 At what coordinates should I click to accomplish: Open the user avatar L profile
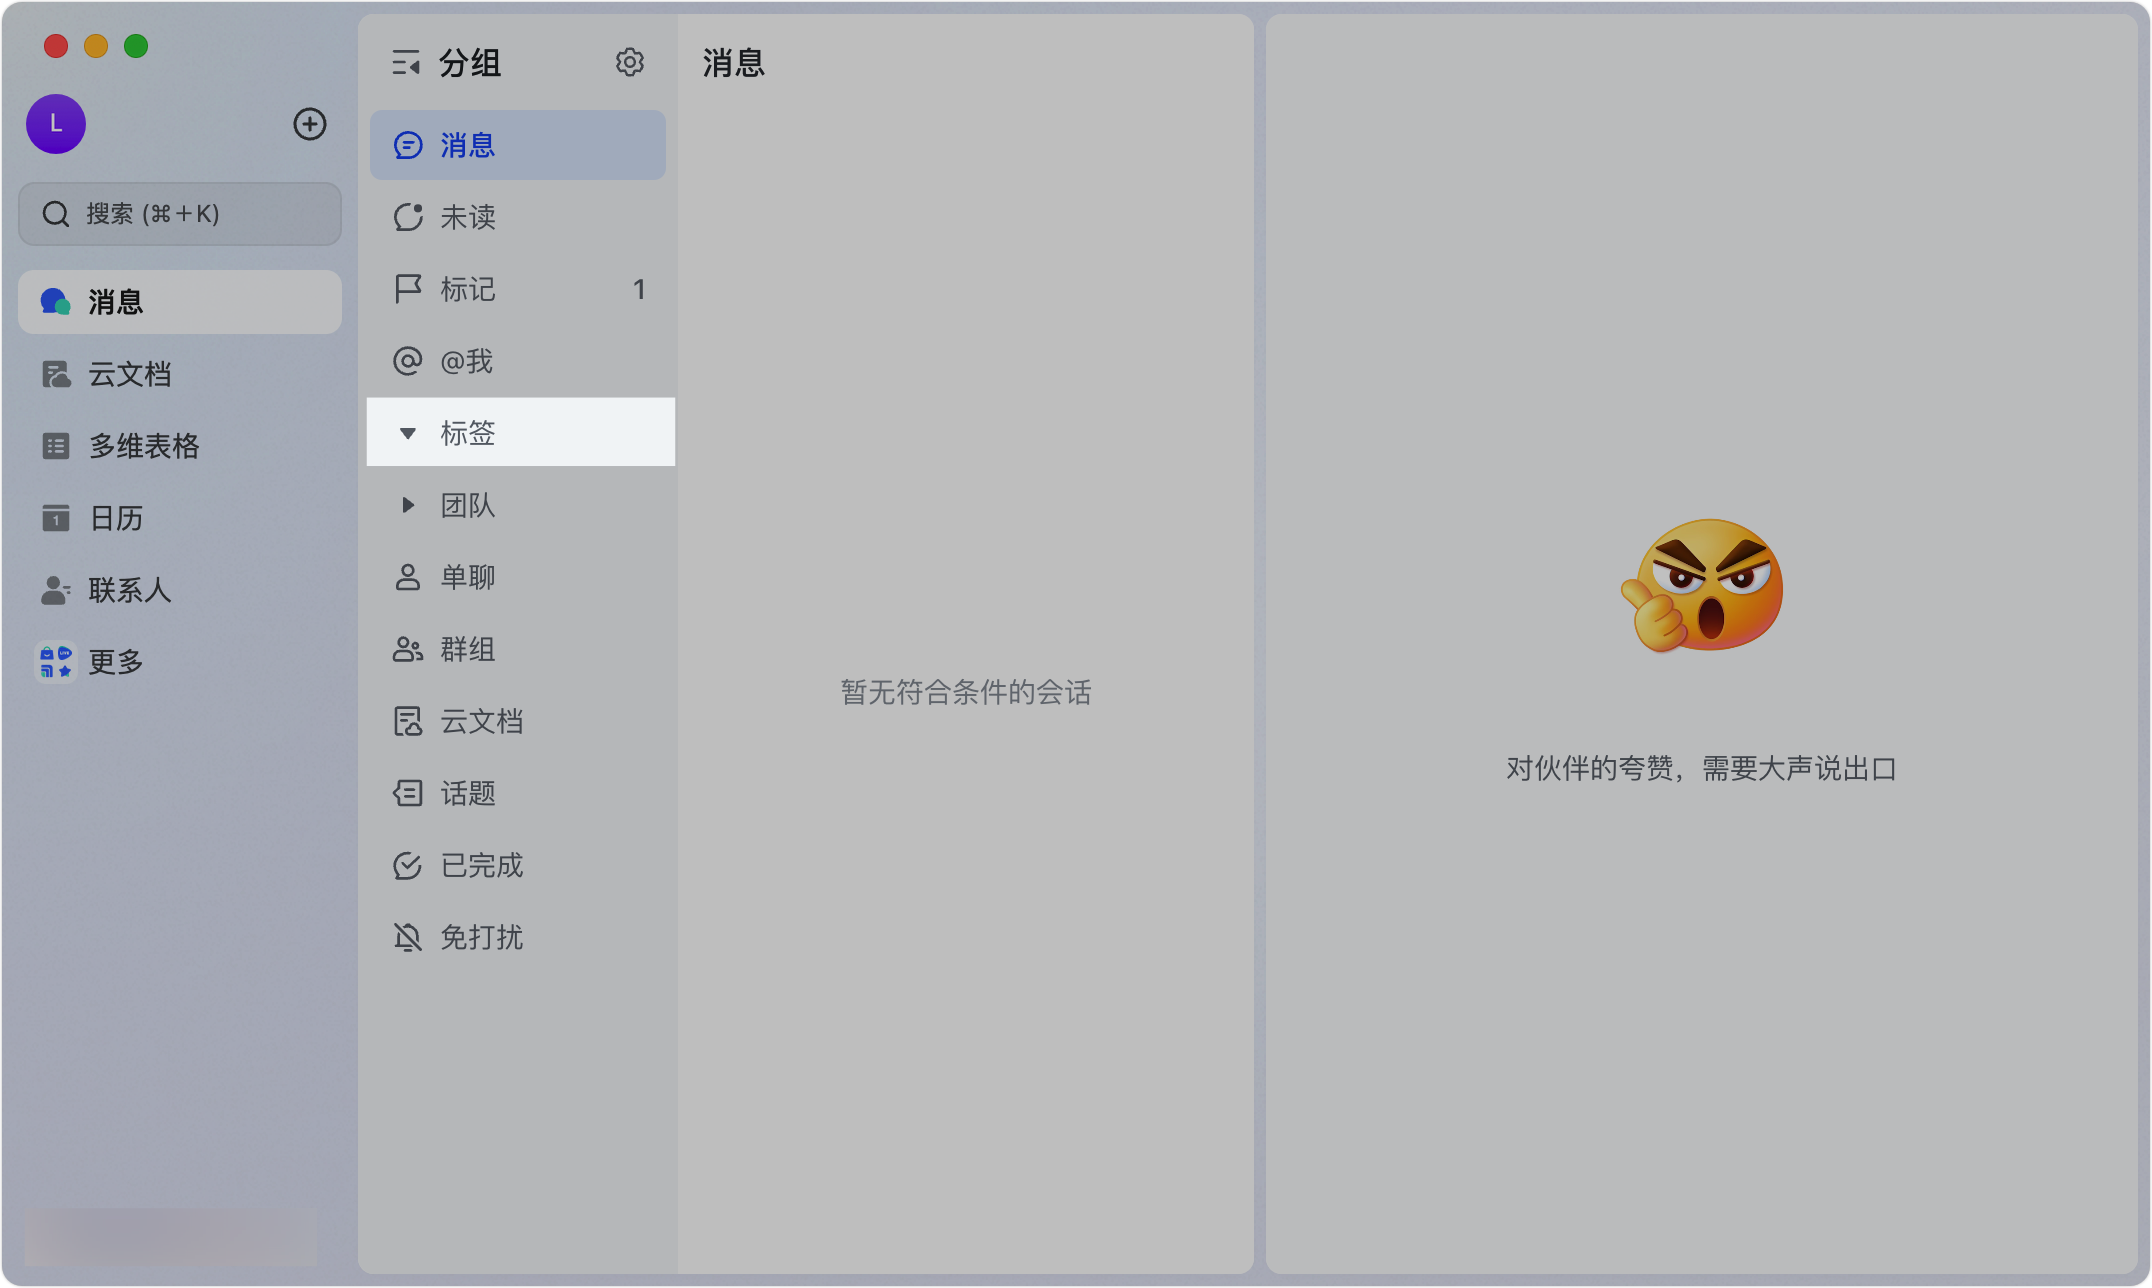coord(56,124)
